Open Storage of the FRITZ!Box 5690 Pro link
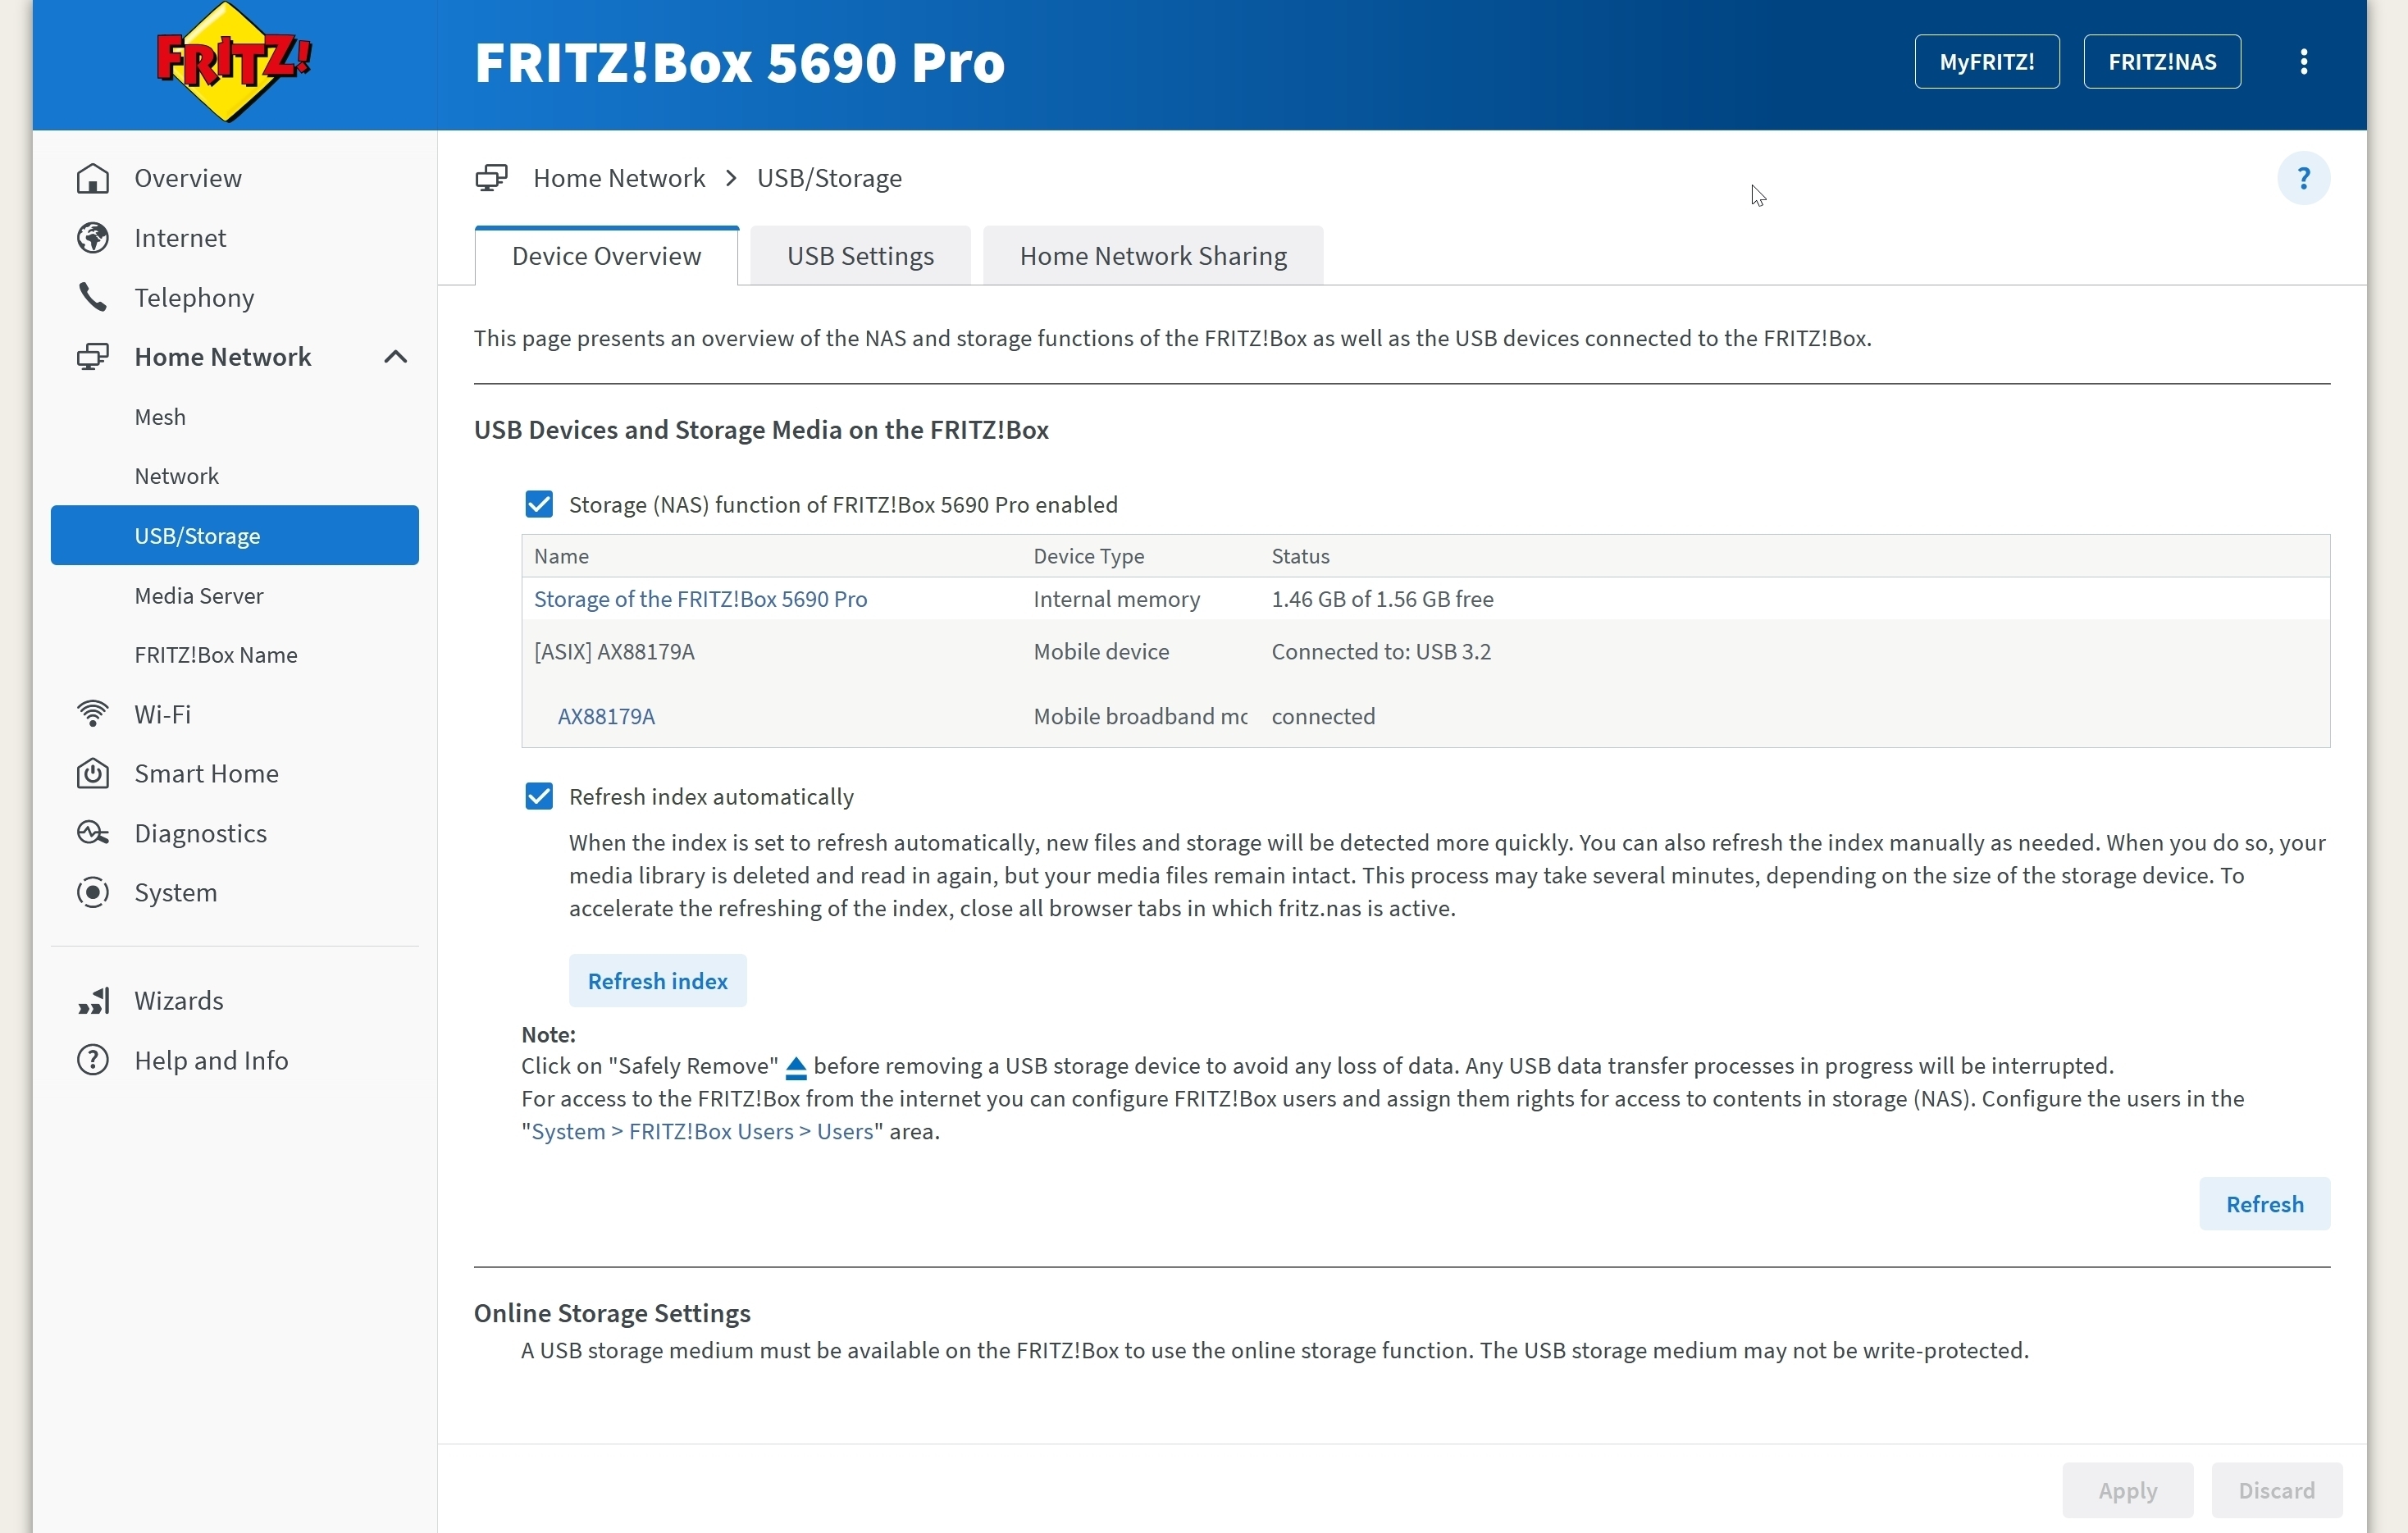 click(700, 599)
